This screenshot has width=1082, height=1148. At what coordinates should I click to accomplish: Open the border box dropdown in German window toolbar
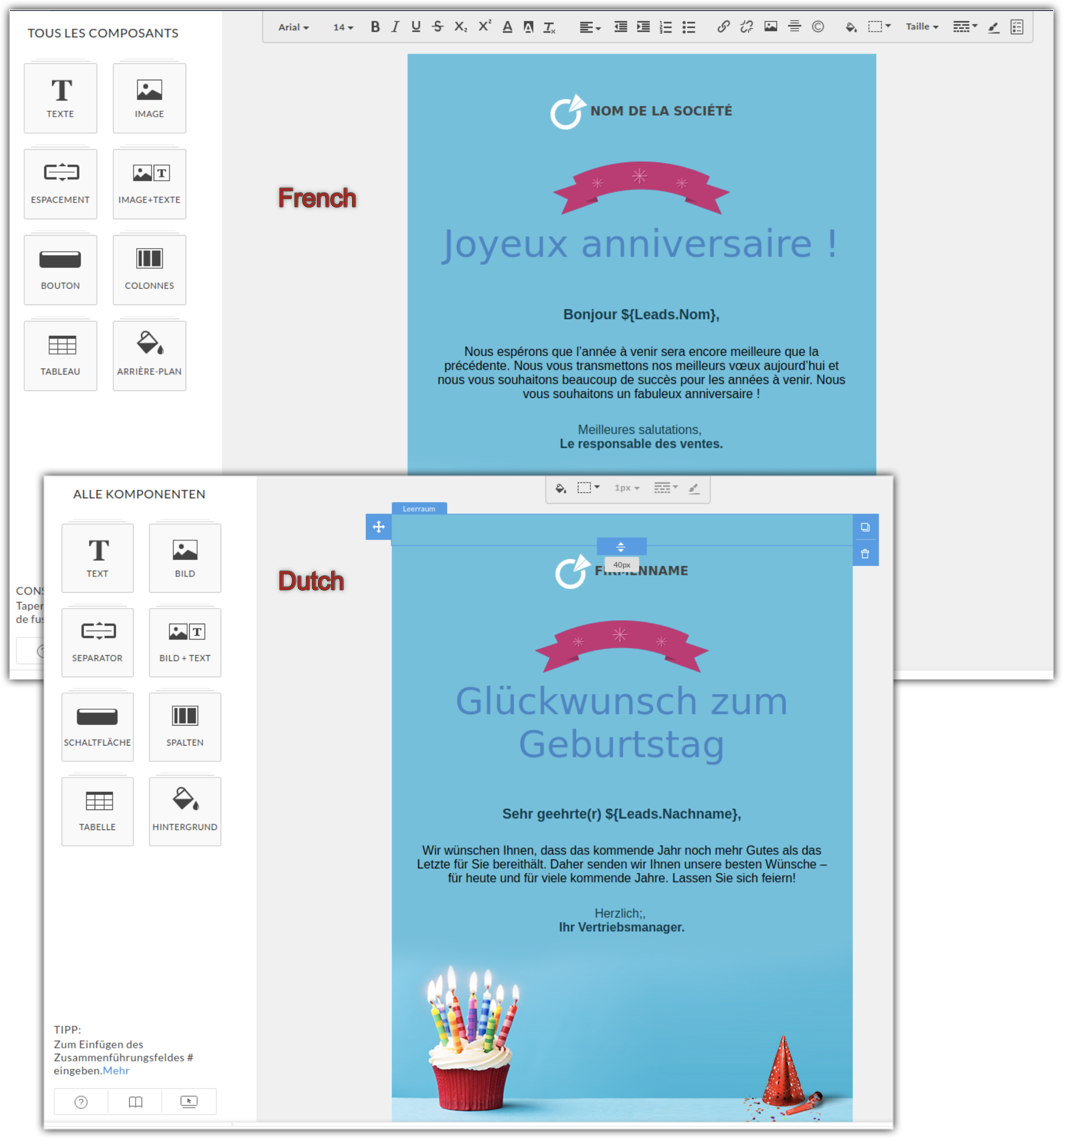pos(588,488)
